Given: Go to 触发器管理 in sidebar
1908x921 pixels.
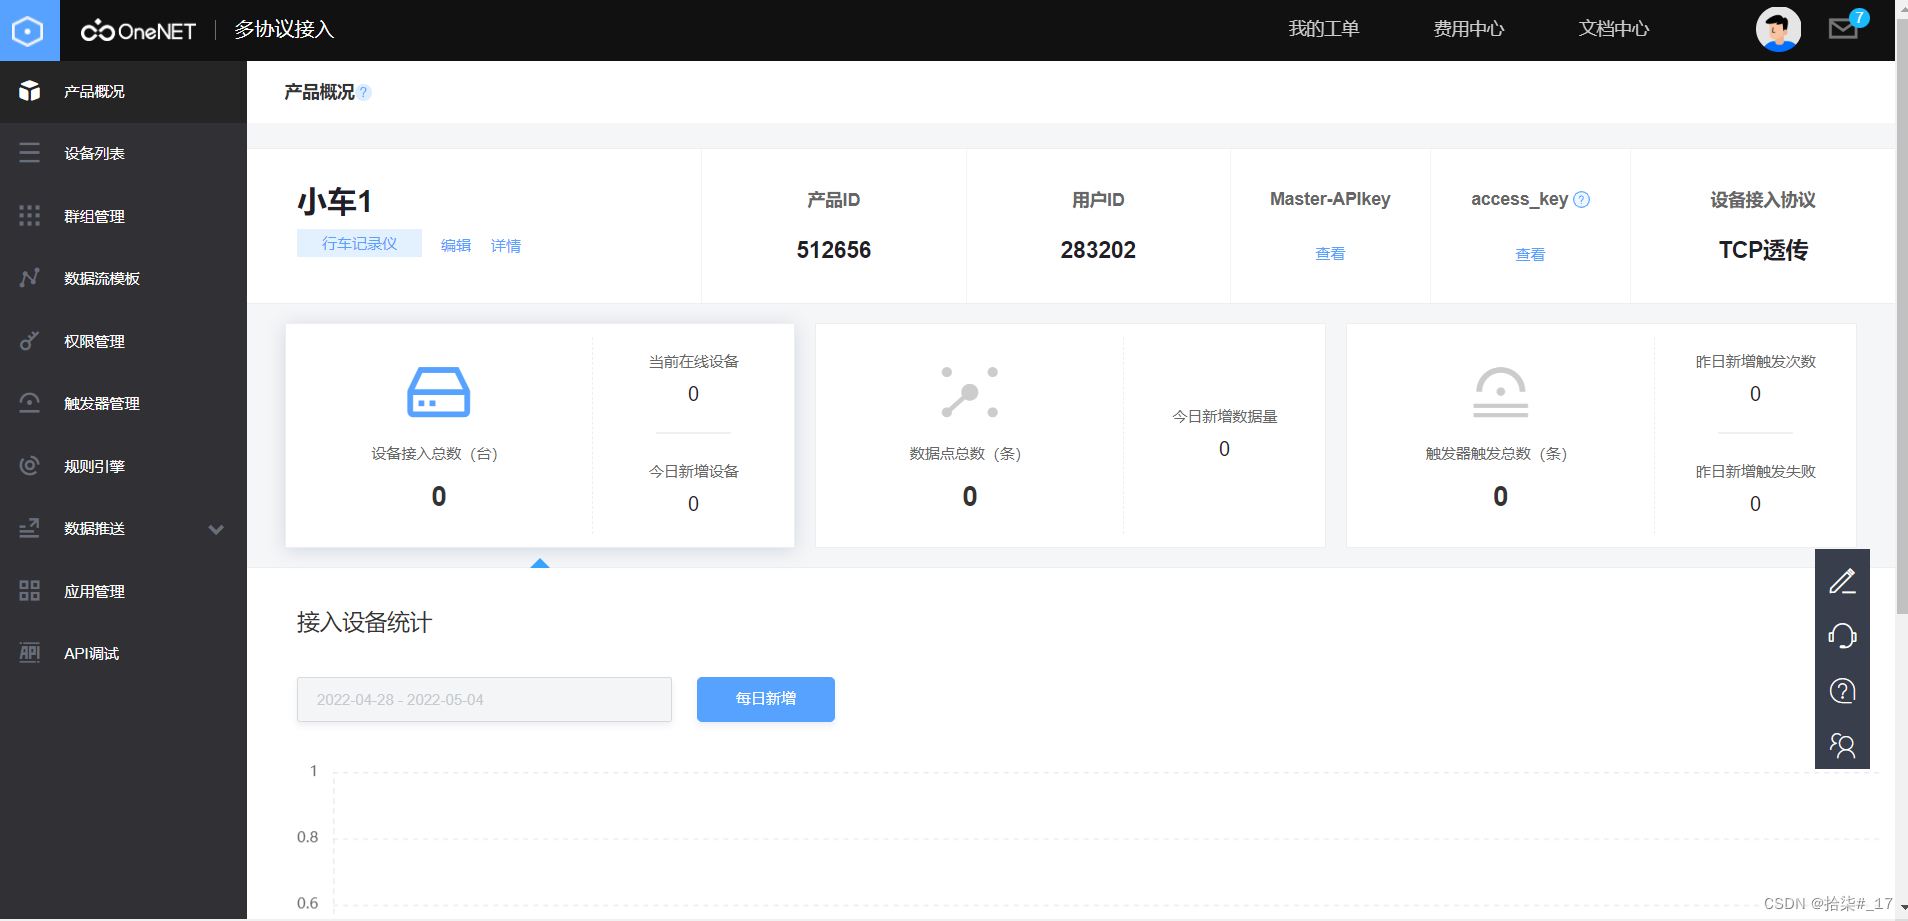Looking at the screenshot, I should (x=101, y=404).
